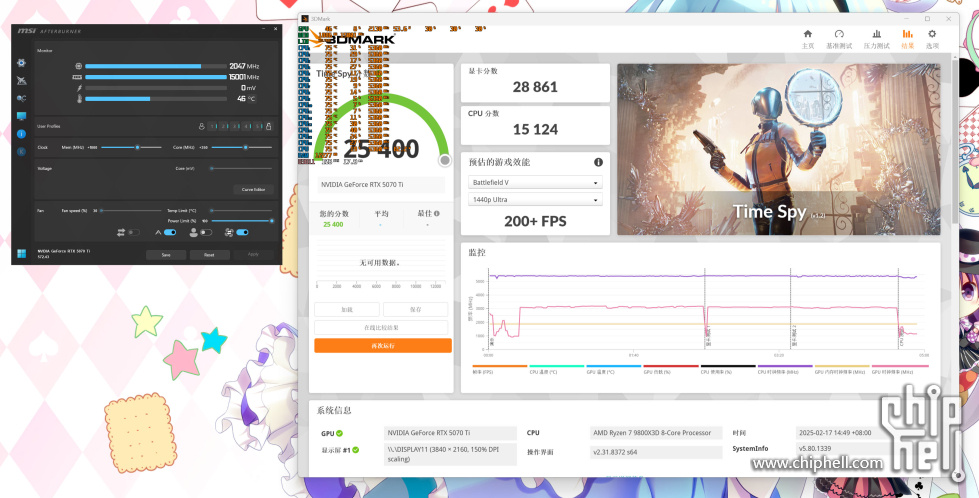Viewport: 979px width, 498px height.
Task: Open Afterburner settings gear icon
Action: tap(21, 62)
